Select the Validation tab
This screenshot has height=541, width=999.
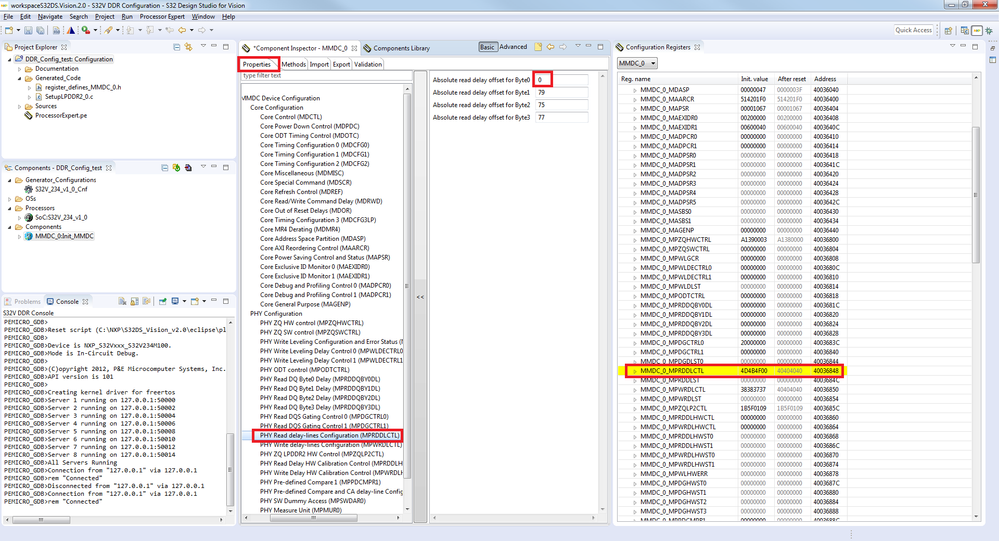point(368,64)
